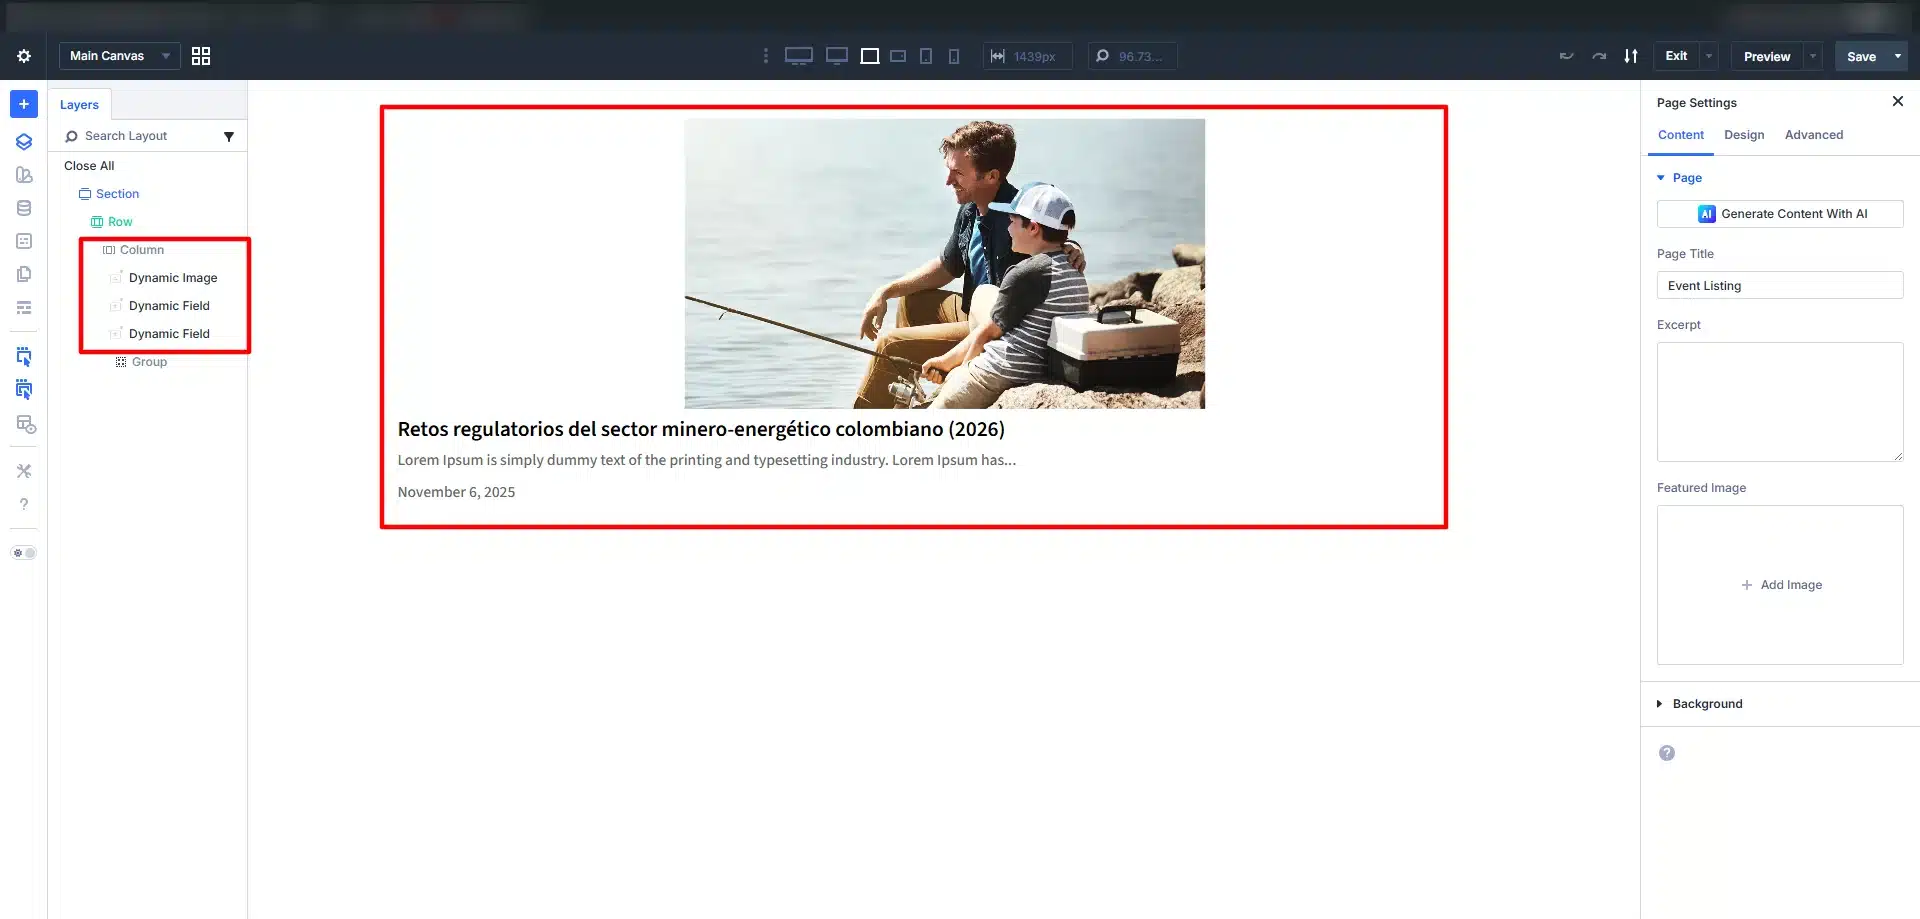Select the 'November 6, 2025' date text
The width and height of the screenshot is (1920, 919).
click(x=456, y=492)
